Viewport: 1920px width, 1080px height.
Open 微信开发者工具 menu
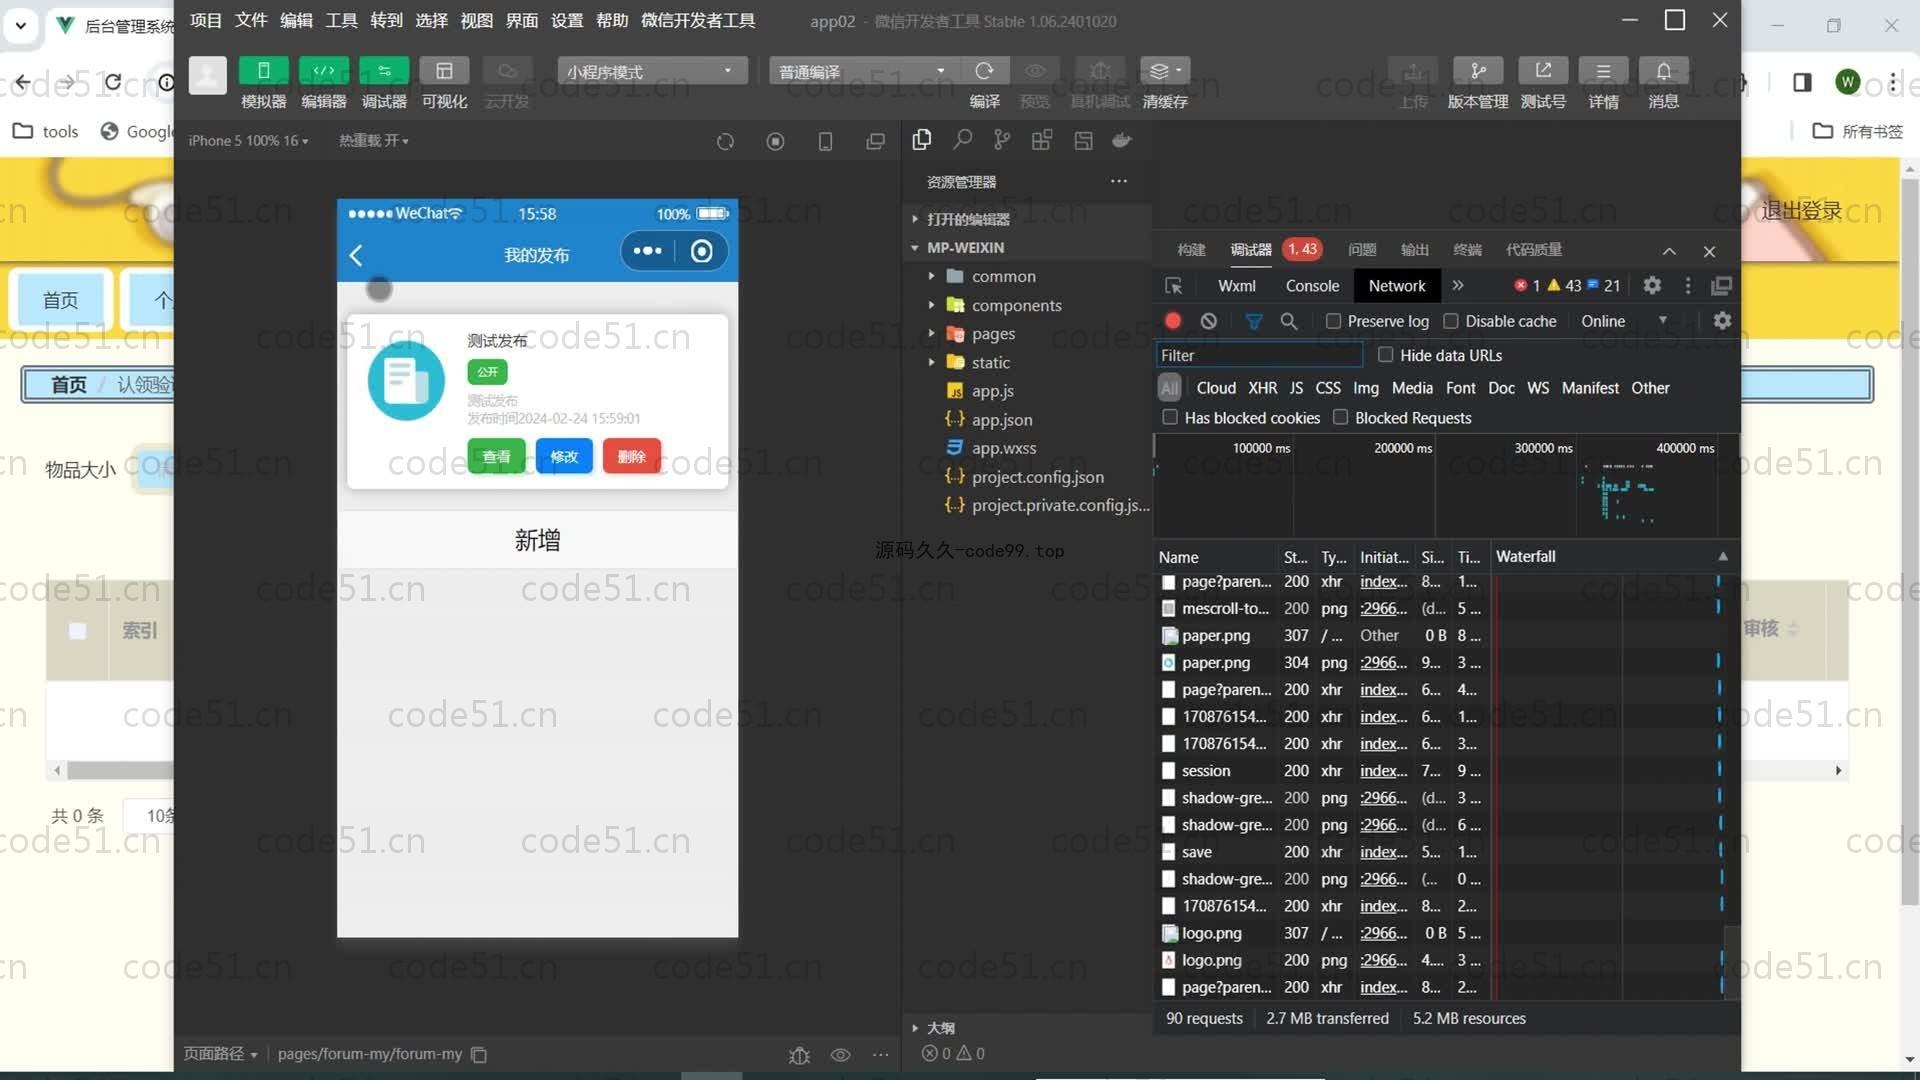(x=698, y=20)
